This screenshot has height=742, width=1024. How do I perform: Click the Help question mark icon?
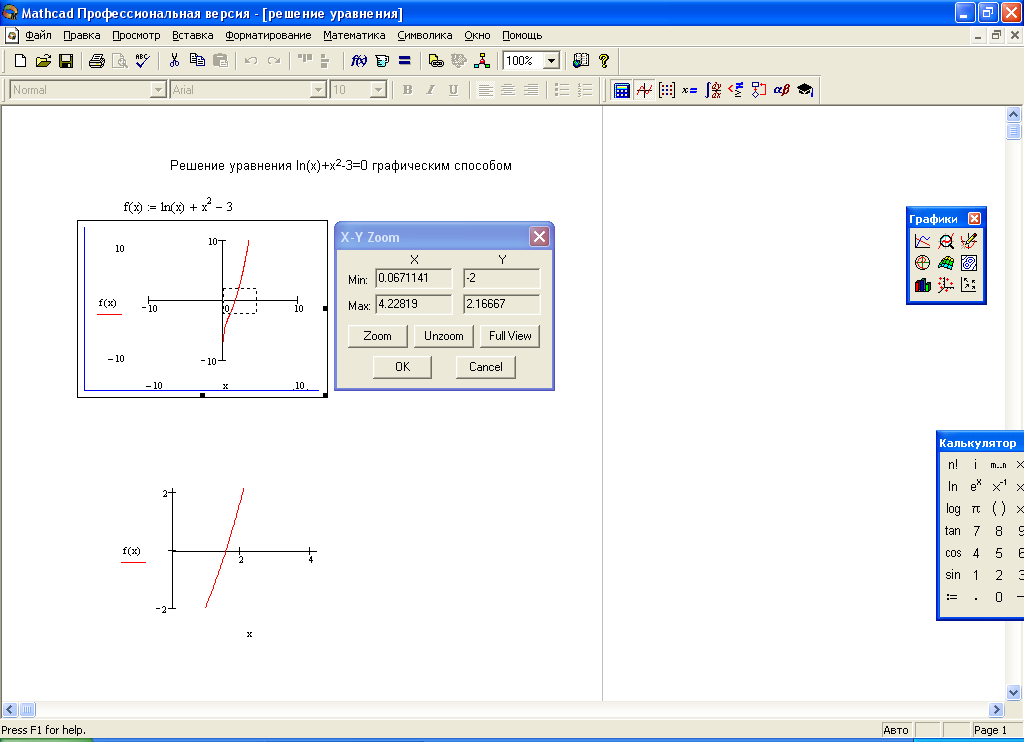pos(604,61)
